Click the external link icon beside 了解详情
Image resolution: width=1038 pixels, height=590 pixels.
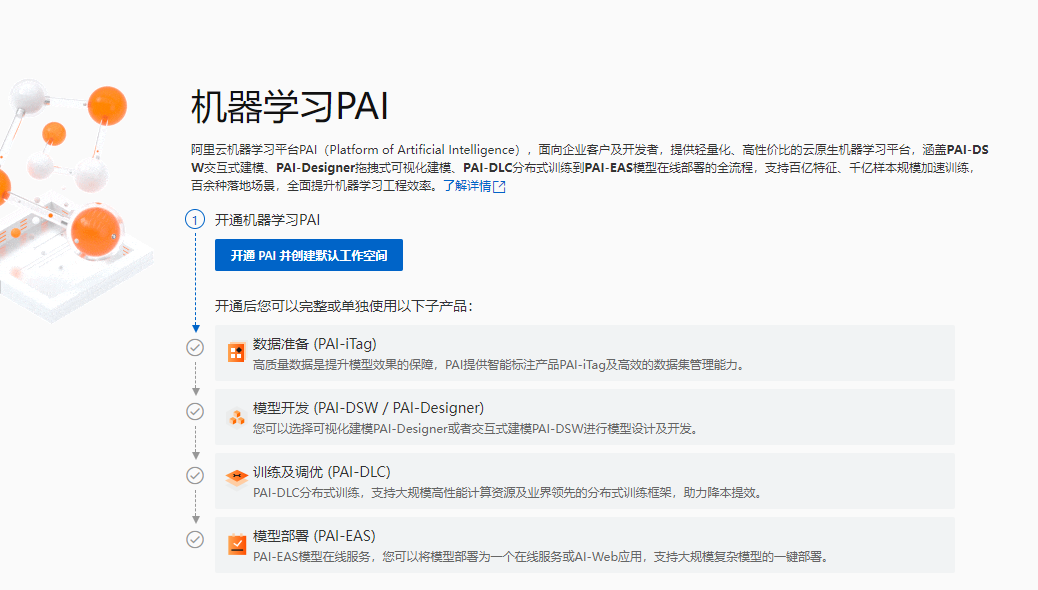pos(500,187)
